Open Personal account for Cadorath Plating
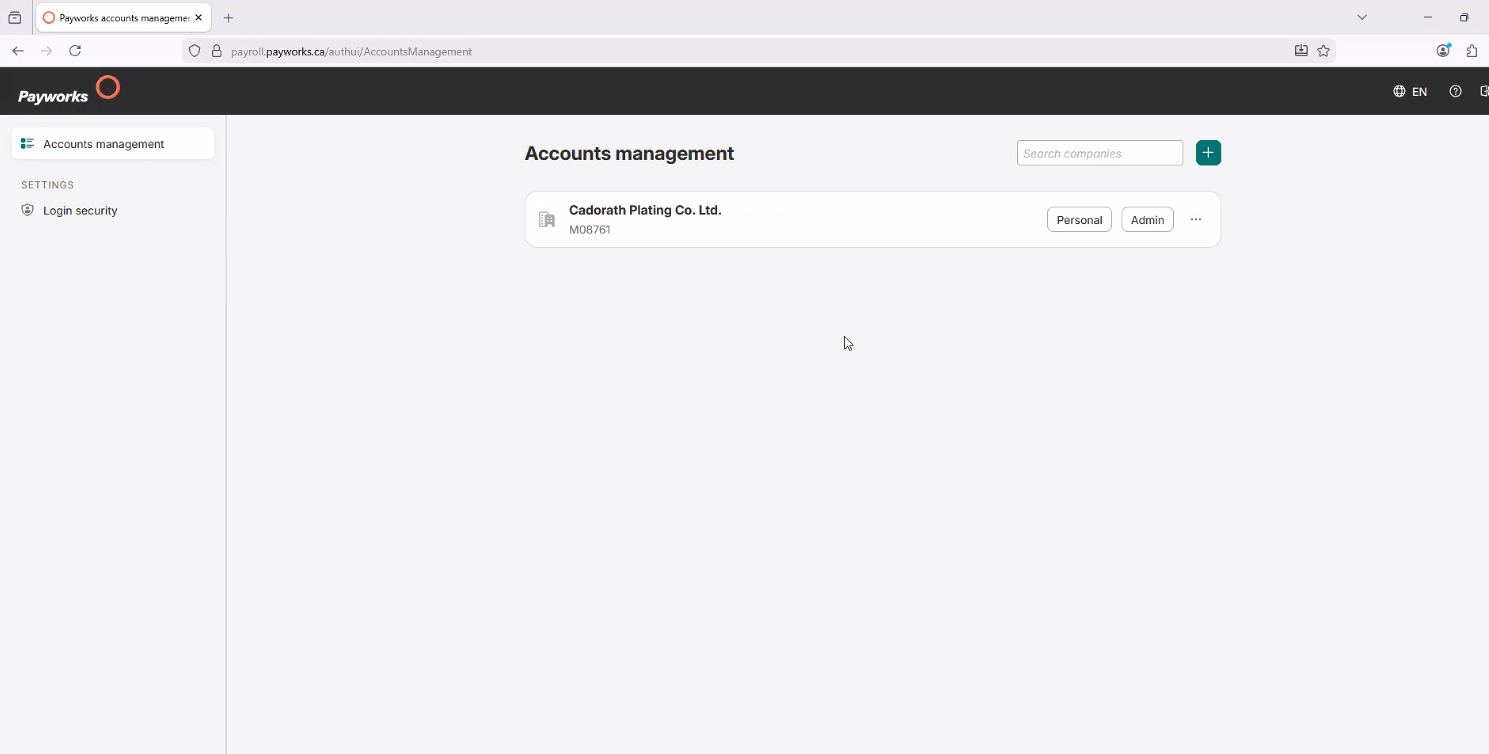This screenshot has height=754, width=1489. tap(1079, 220)
